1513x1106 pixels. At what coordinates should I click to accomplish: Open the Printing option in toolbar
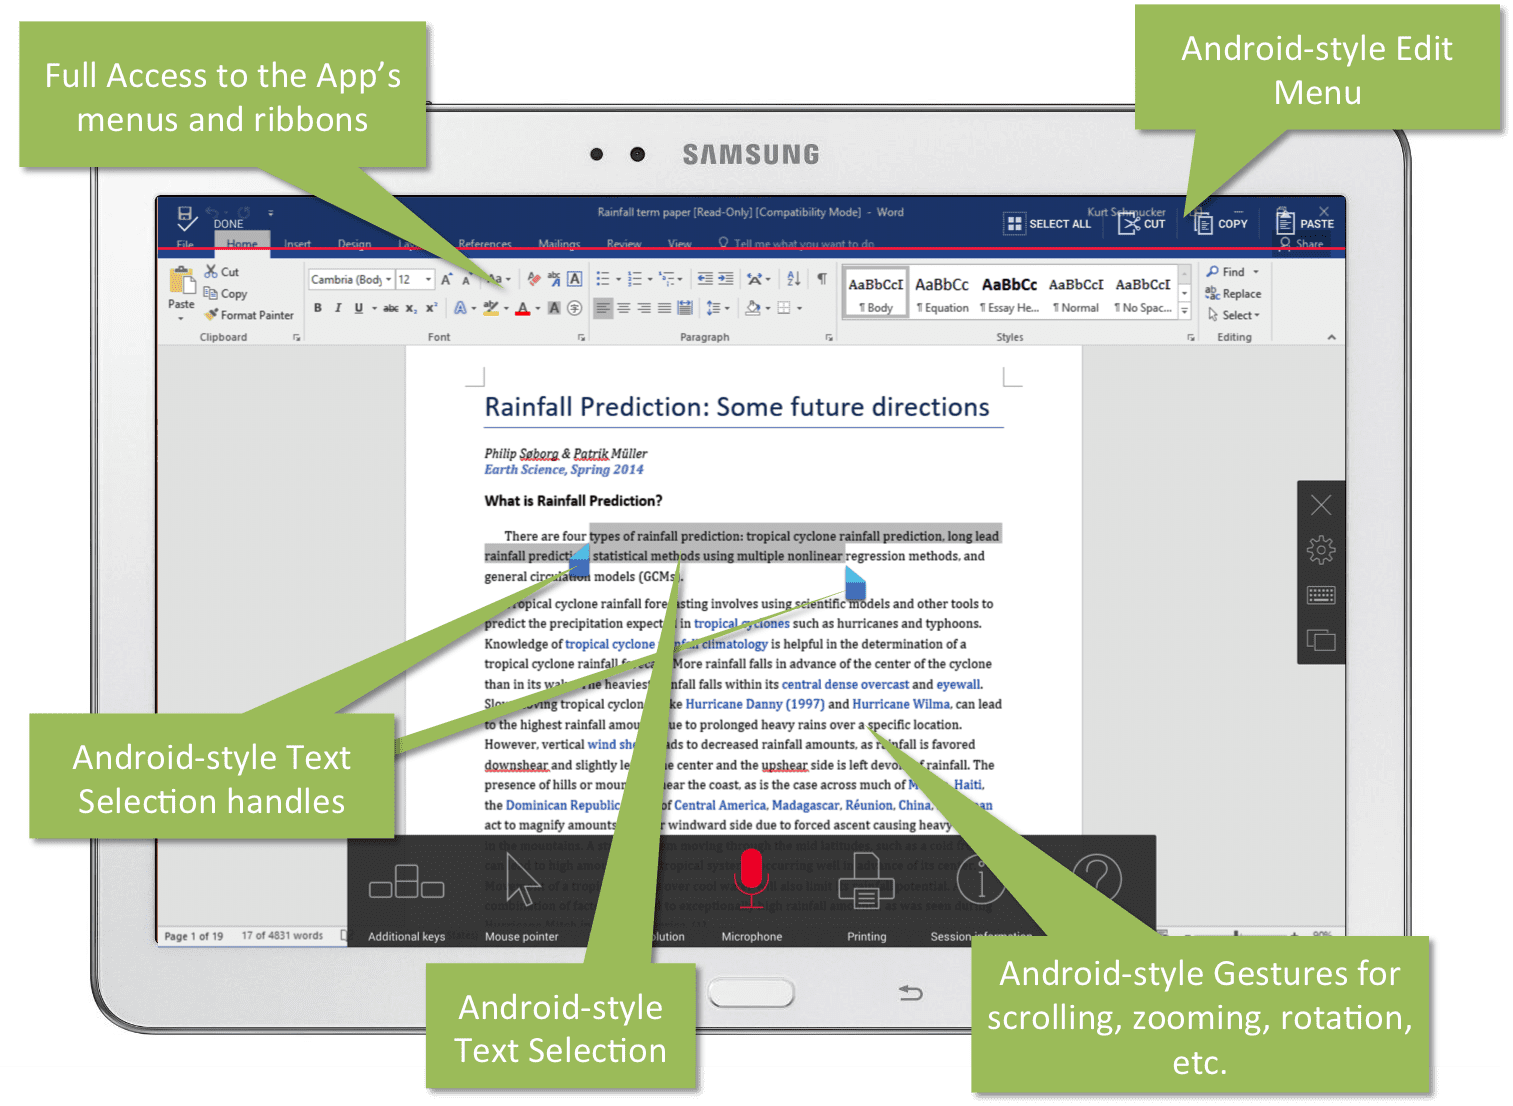(866, 881)
